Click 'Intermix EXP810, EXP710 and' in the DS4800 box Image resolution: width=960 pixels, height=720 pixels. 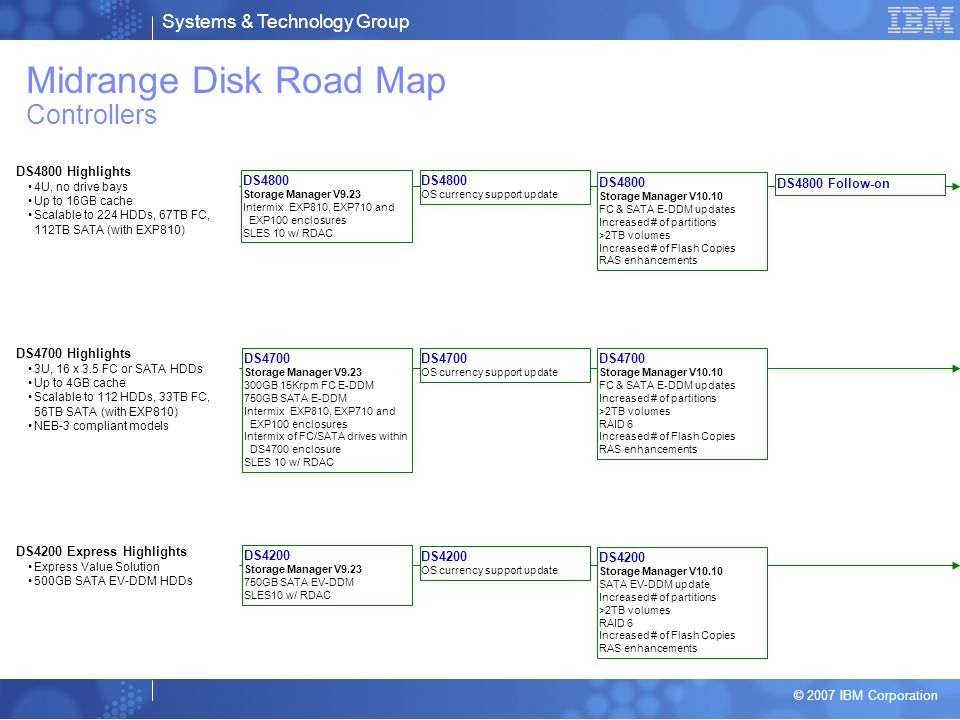point(319,207)
